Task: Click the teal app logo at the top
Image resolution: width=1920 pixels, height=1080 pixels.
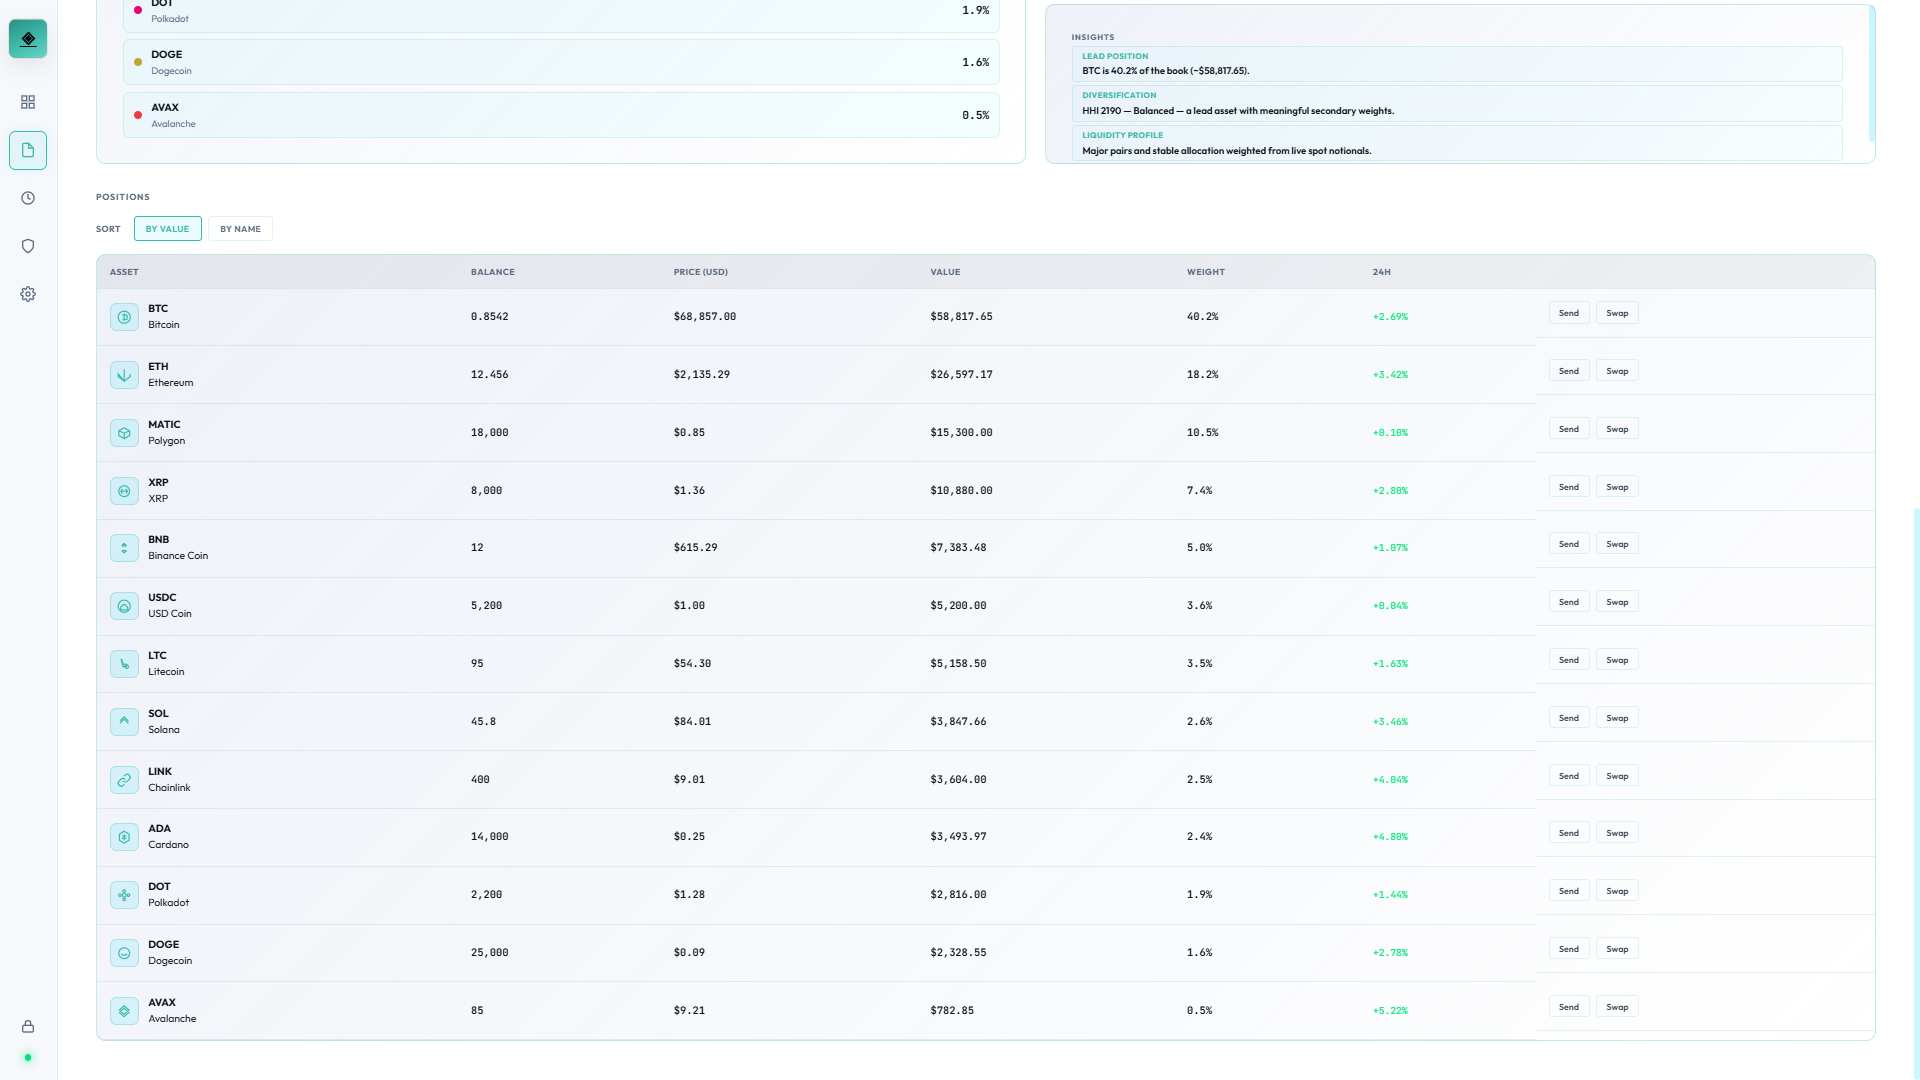Action: pyautogui.click(x=28, y=38)
